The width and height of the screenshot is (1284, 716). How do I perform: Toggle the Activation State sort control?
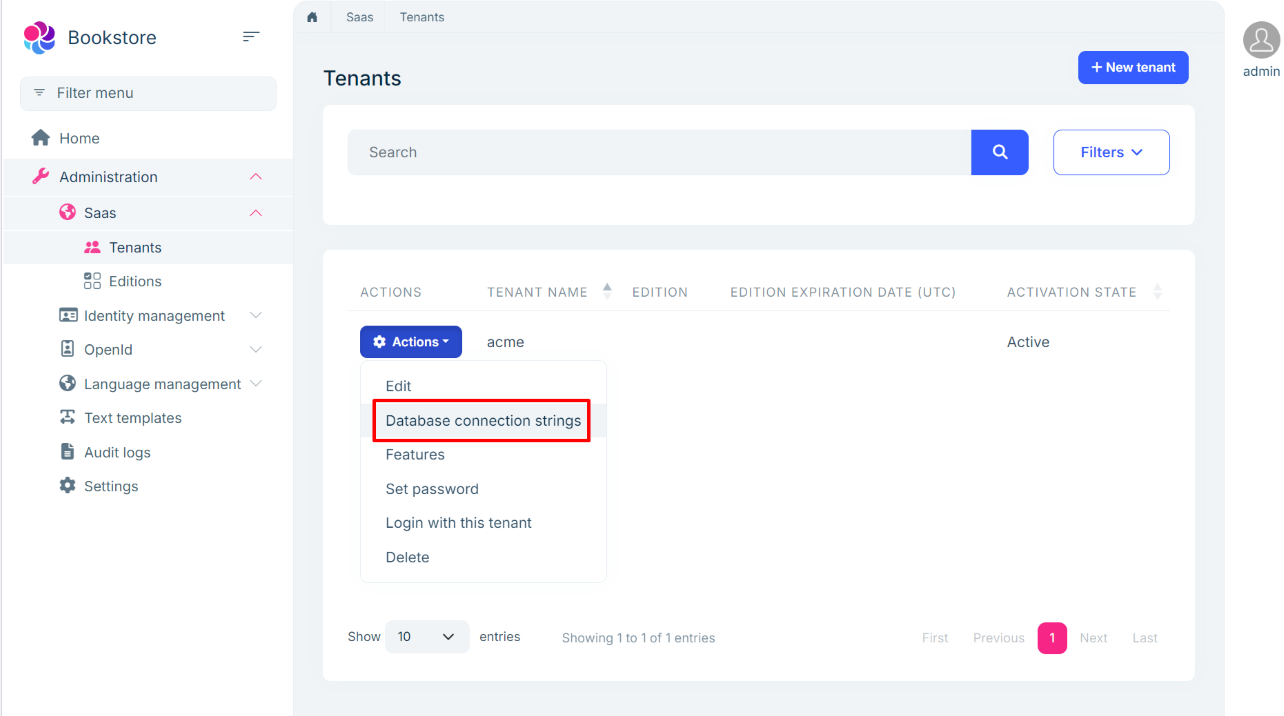tap(1157, 291)
